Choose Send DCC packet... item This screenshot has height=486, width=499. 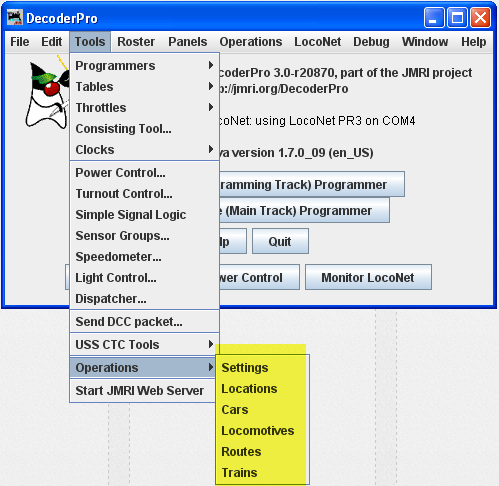[144, 322]
